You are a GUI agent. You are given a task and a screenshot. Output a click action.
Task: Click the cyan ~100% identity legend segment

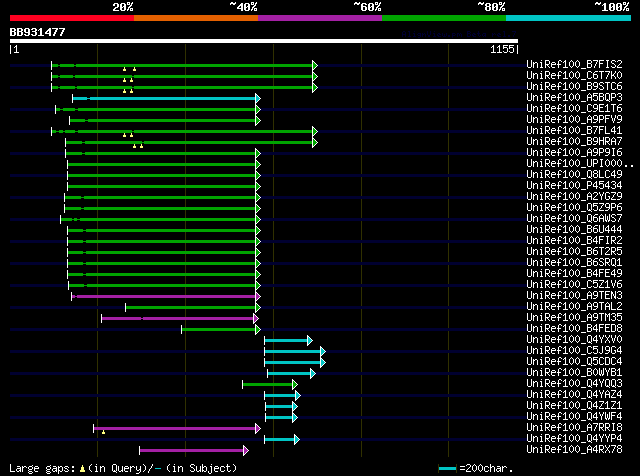coord(568,18)
